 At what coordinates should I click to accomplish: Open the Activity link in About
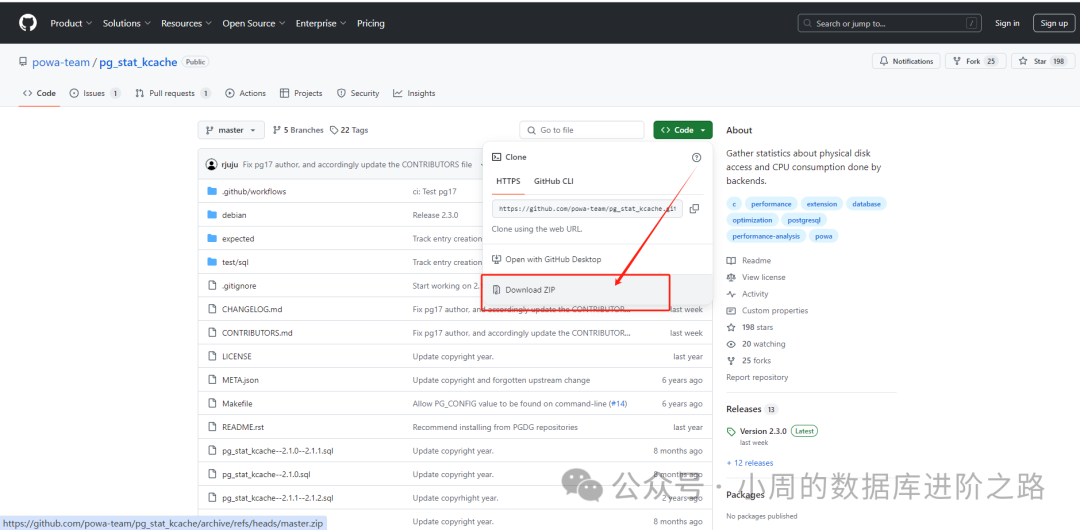(747, 294)
